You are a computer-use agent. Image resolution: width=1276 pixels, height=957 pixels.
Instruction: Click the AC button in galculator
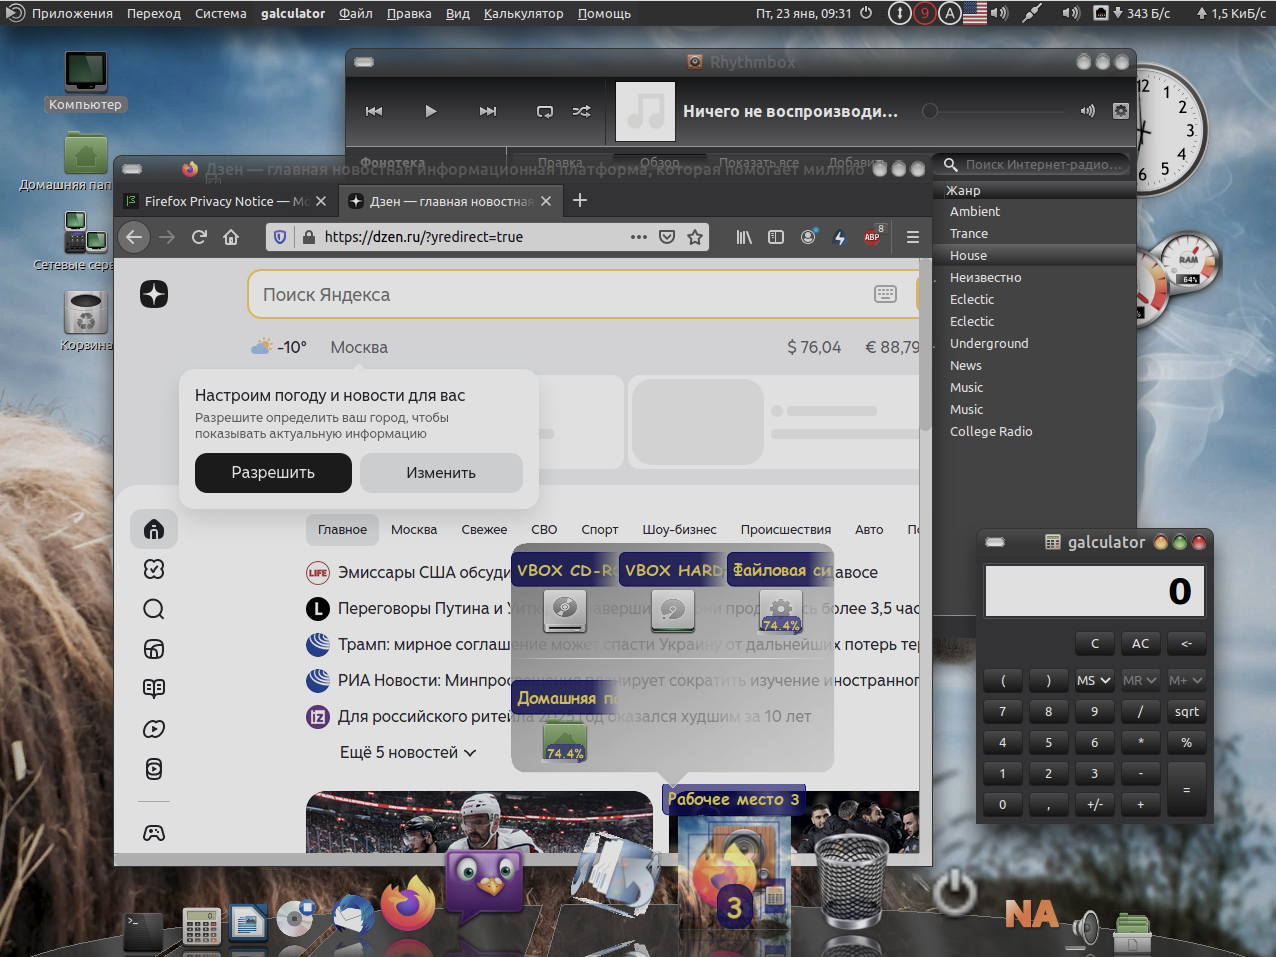tap(1141, 644)
